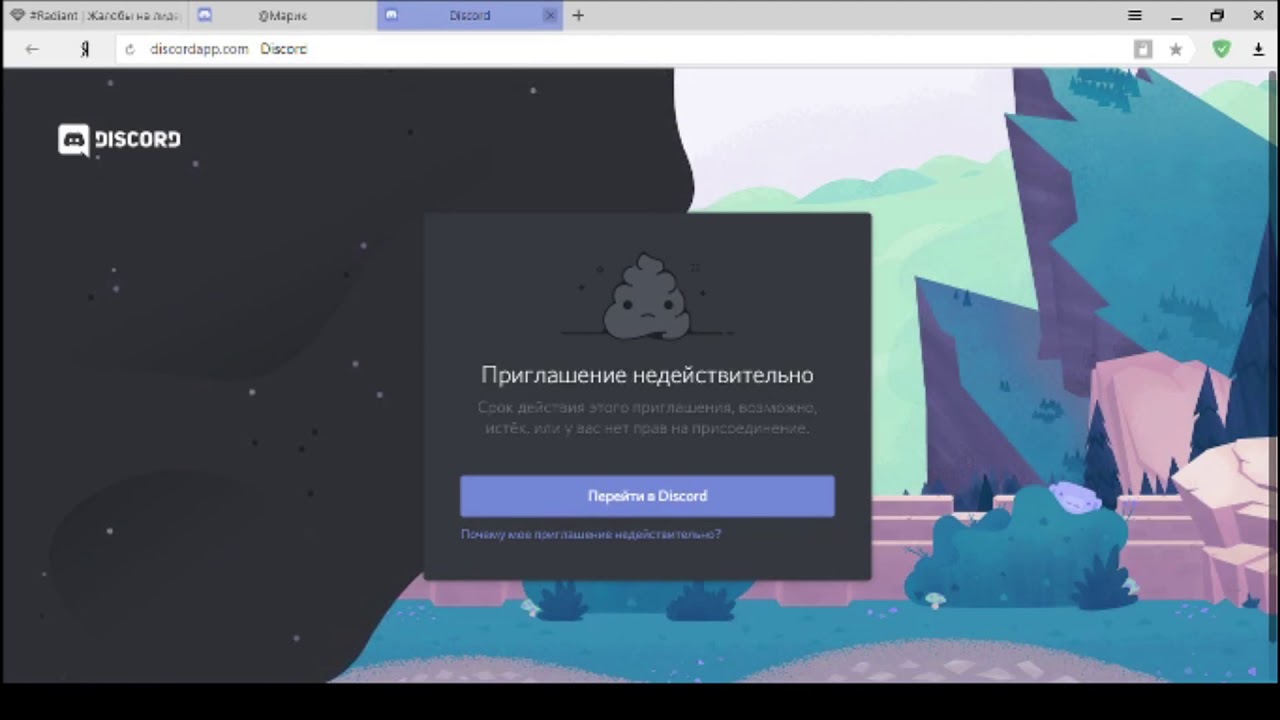Switch to the @Марик tab

(282, 15)
